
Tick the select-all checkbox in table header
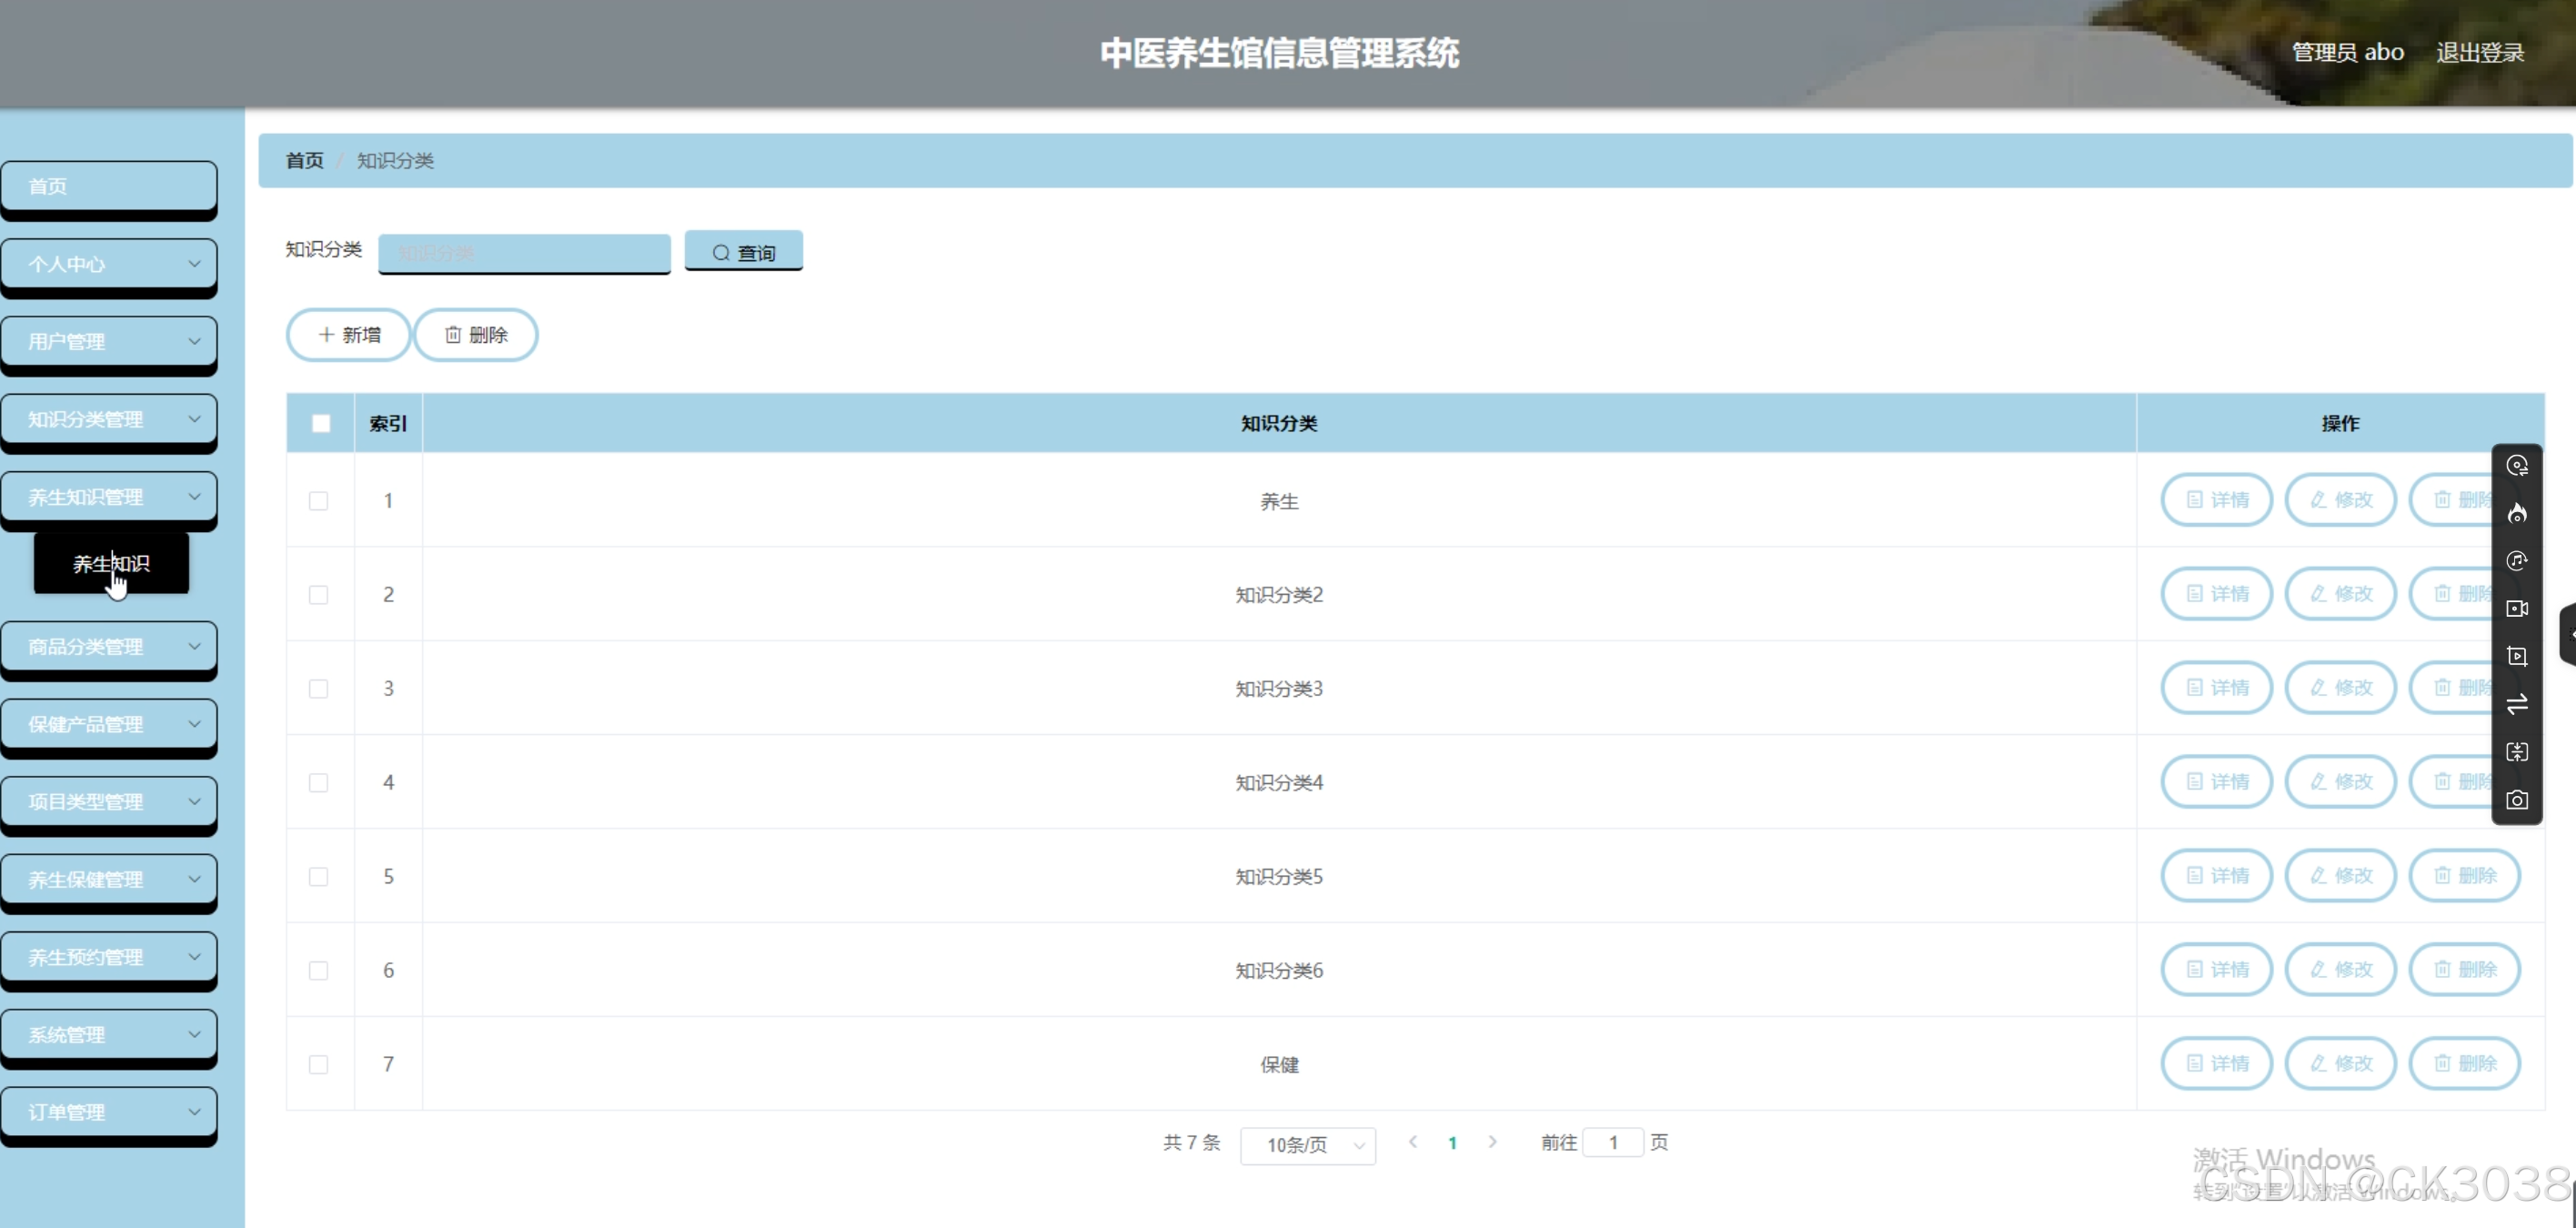click(x=321, y=423)
